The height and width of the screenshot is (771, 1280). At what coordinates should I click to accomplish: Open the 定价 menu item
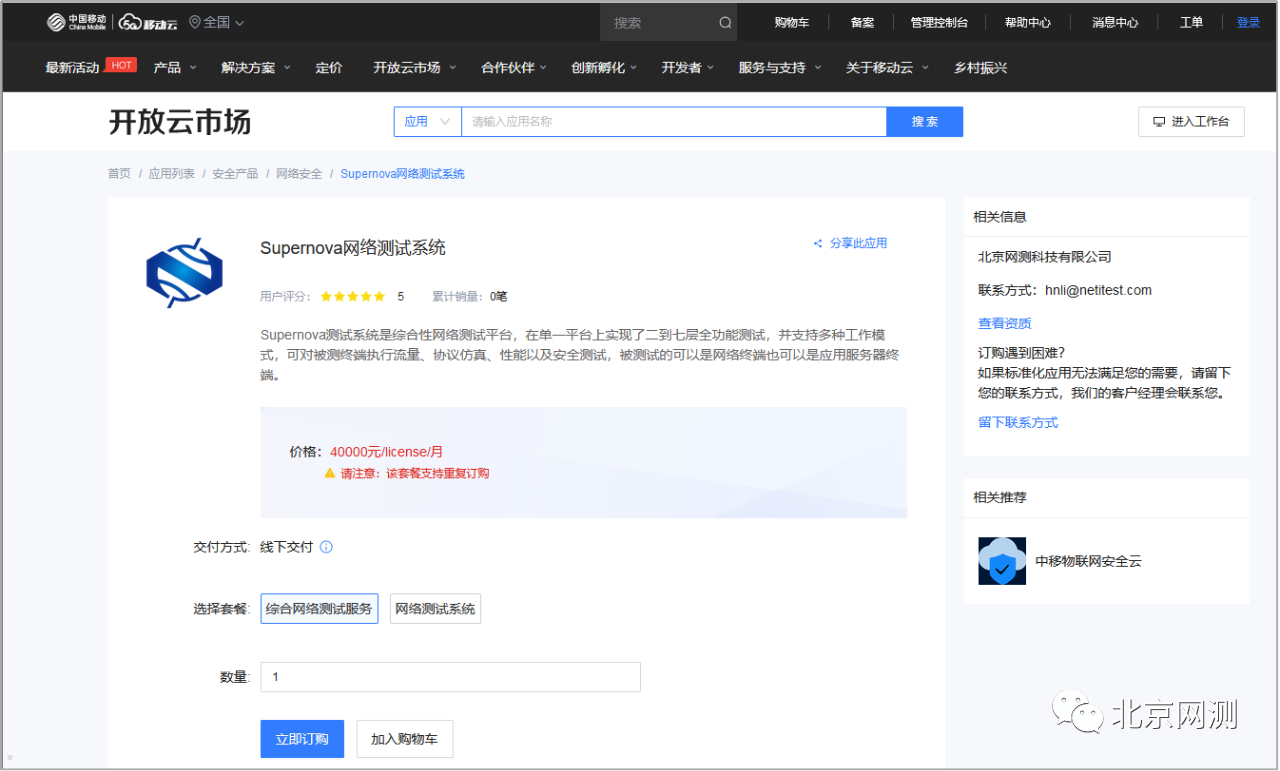click(x=329, y=68)
